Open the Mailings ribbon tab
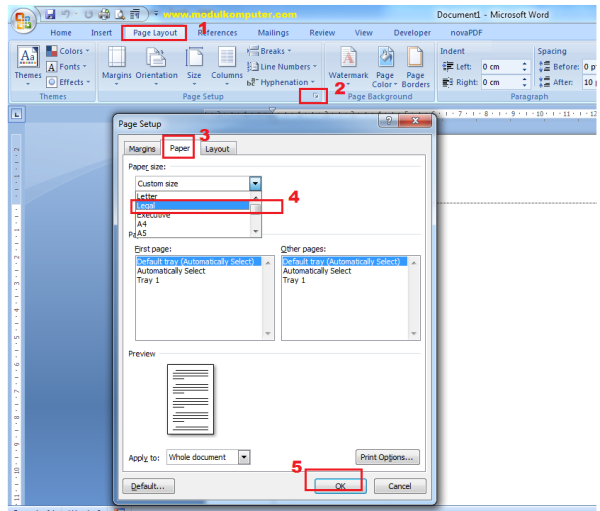This screenshot has width=600, height=511. tap(272, 32)
